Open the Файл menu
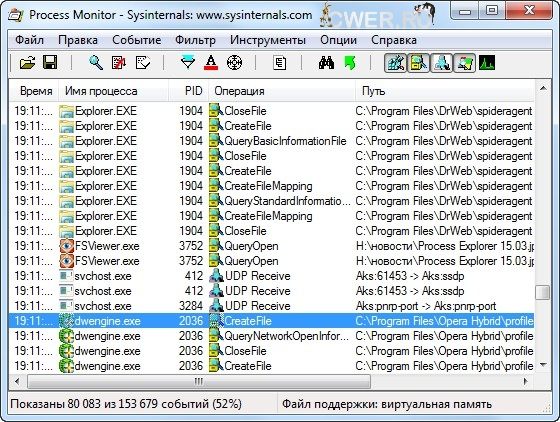 (29, 40)
